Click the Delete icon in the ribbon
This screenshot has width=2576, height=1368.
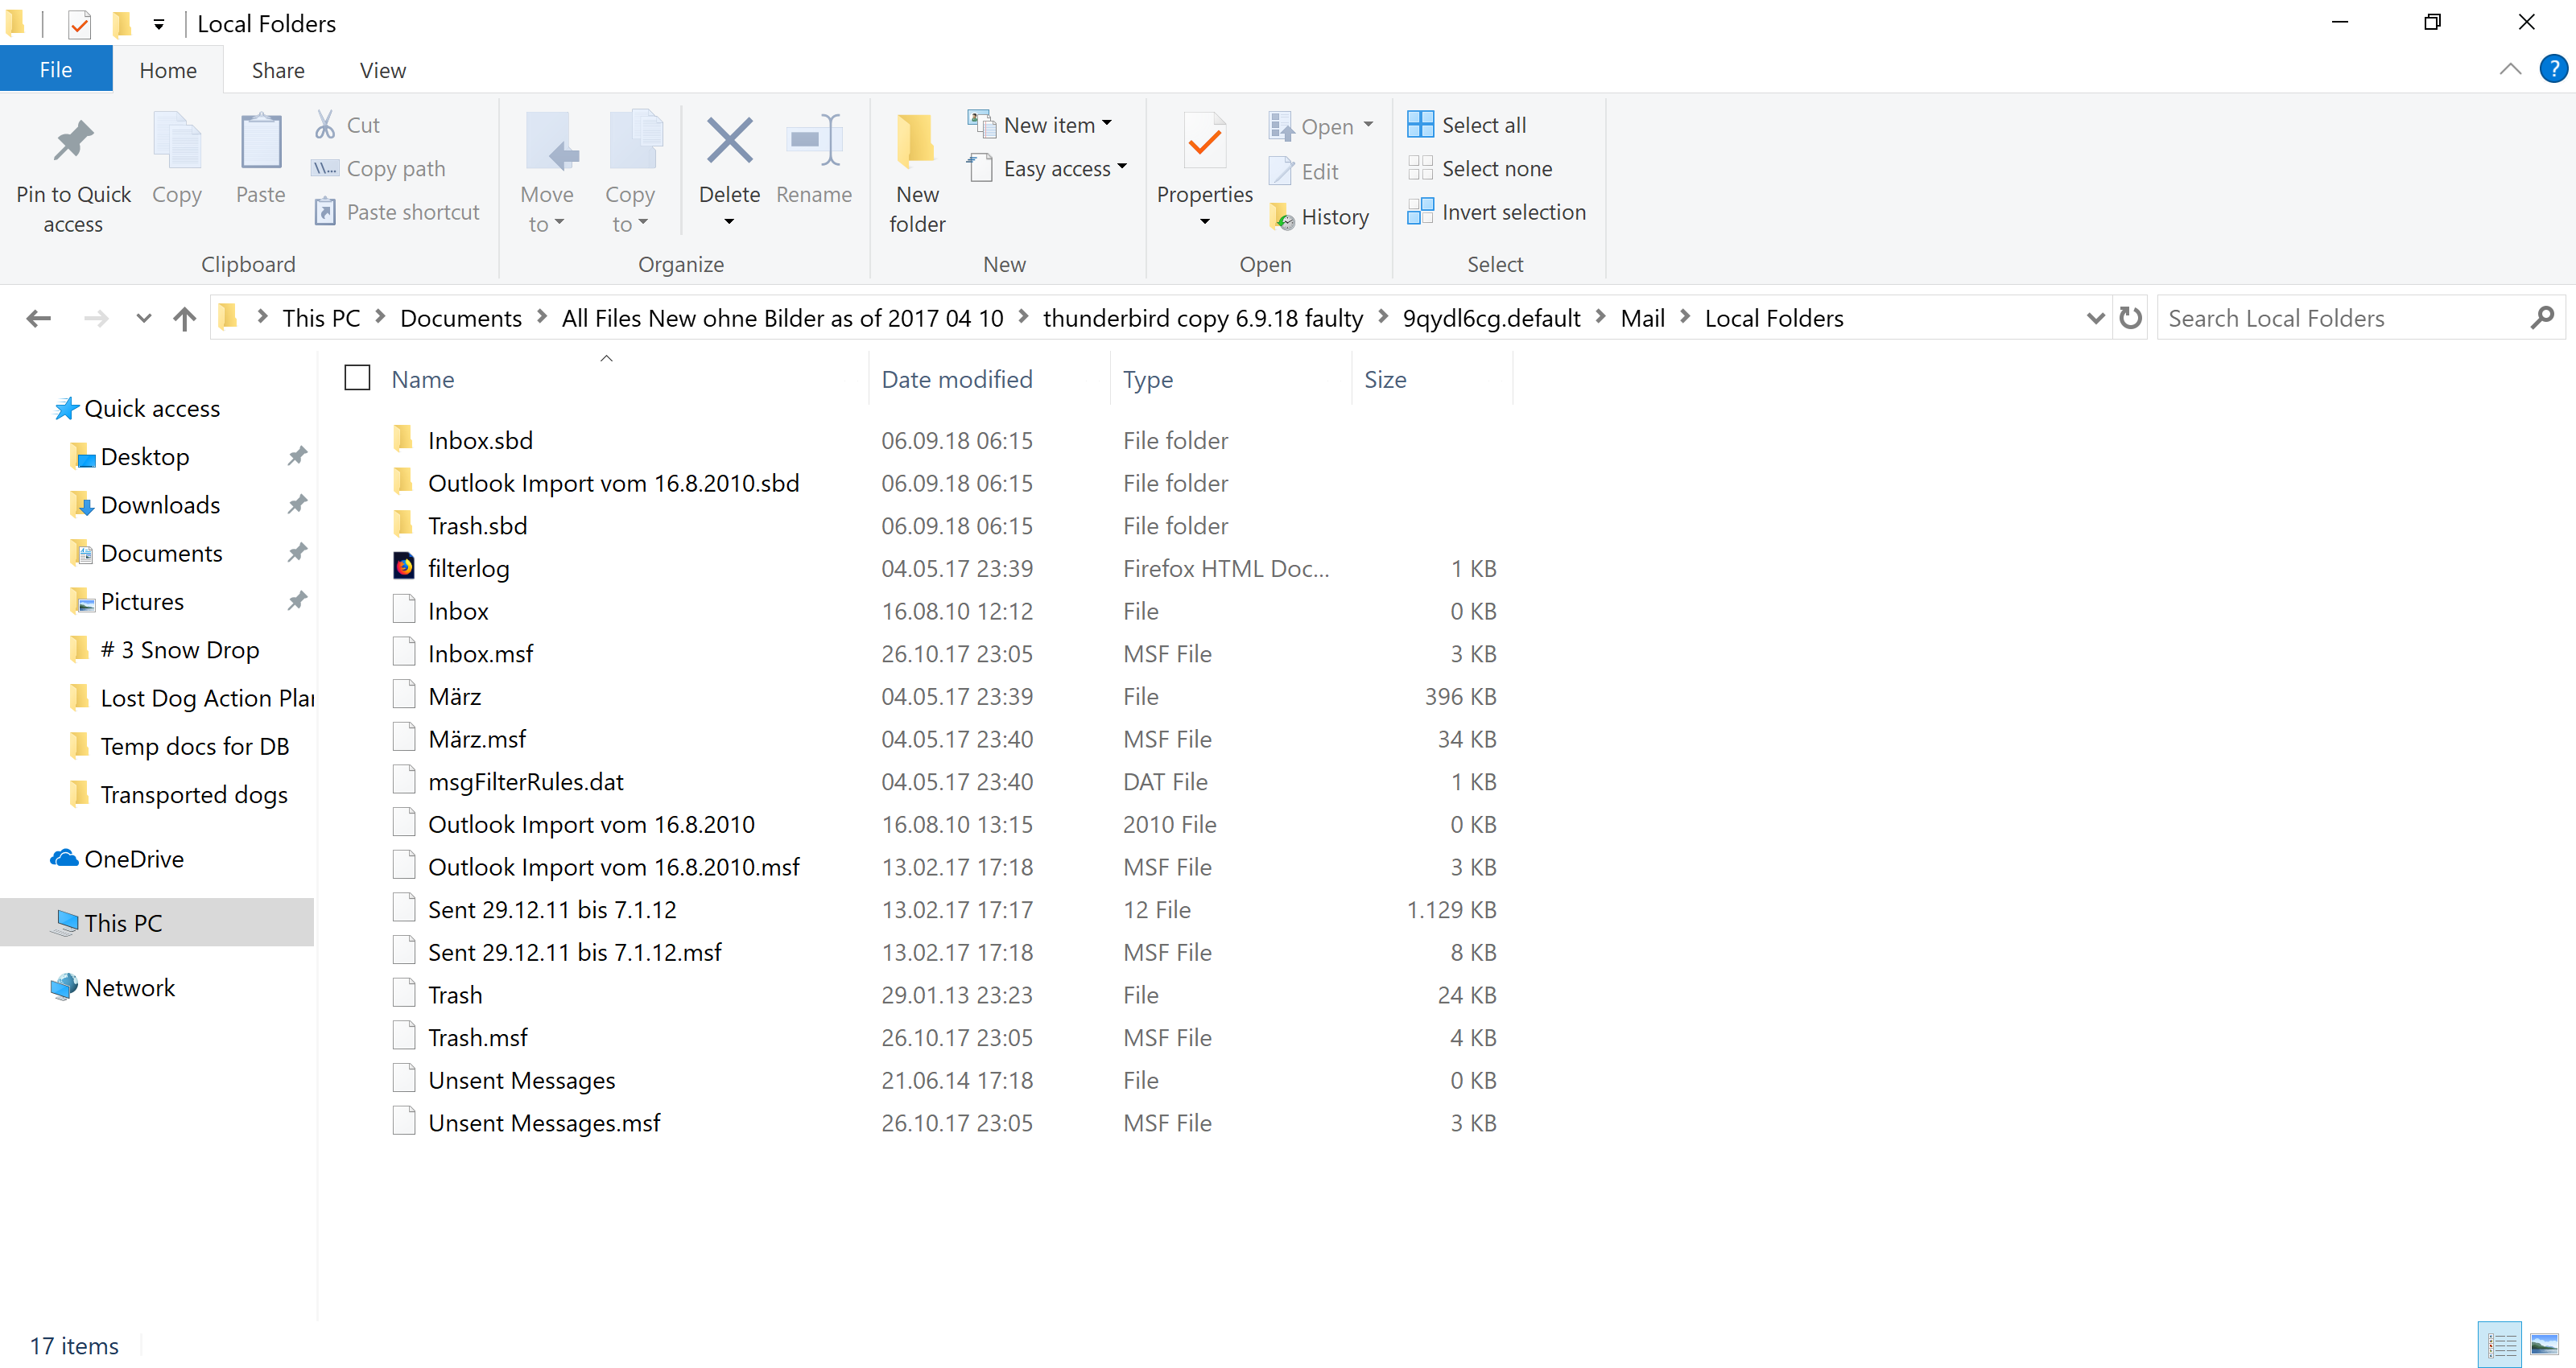click(x=729, y=142)
